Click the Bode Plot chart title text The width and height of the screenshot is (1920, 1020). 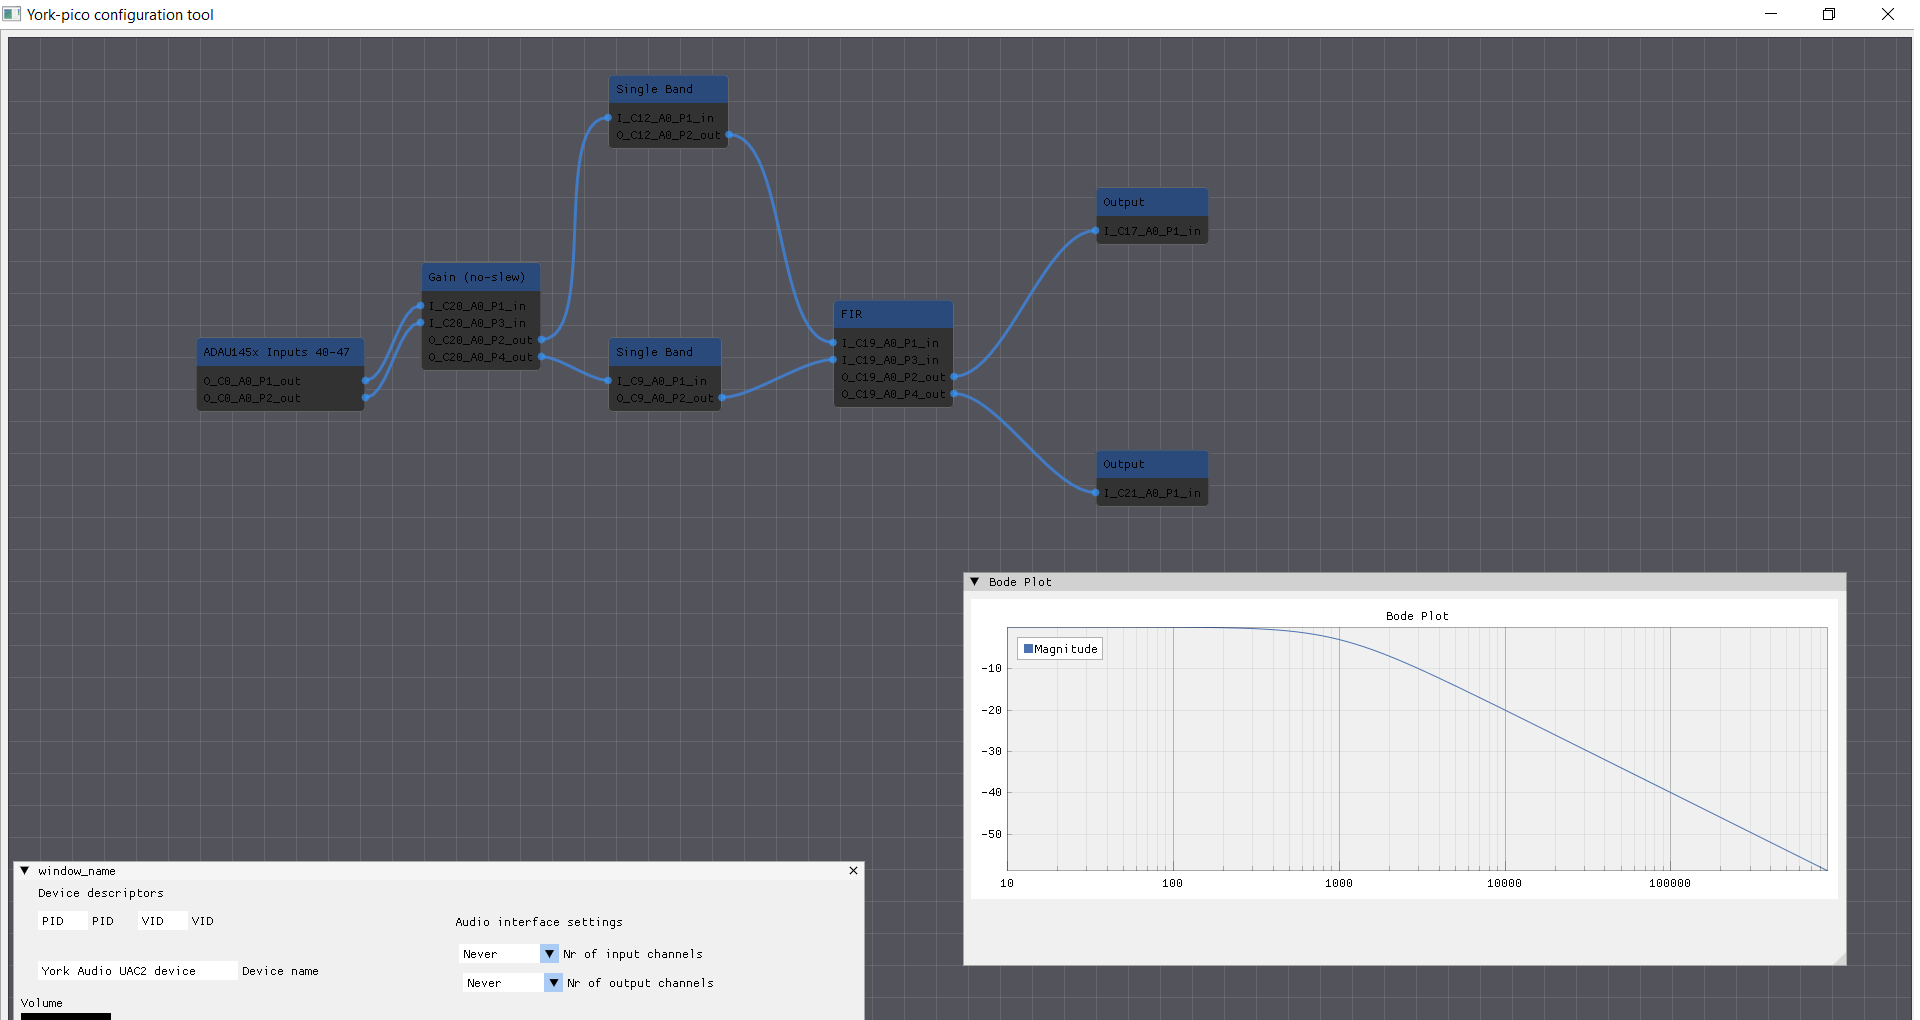tap(1417, 616)
